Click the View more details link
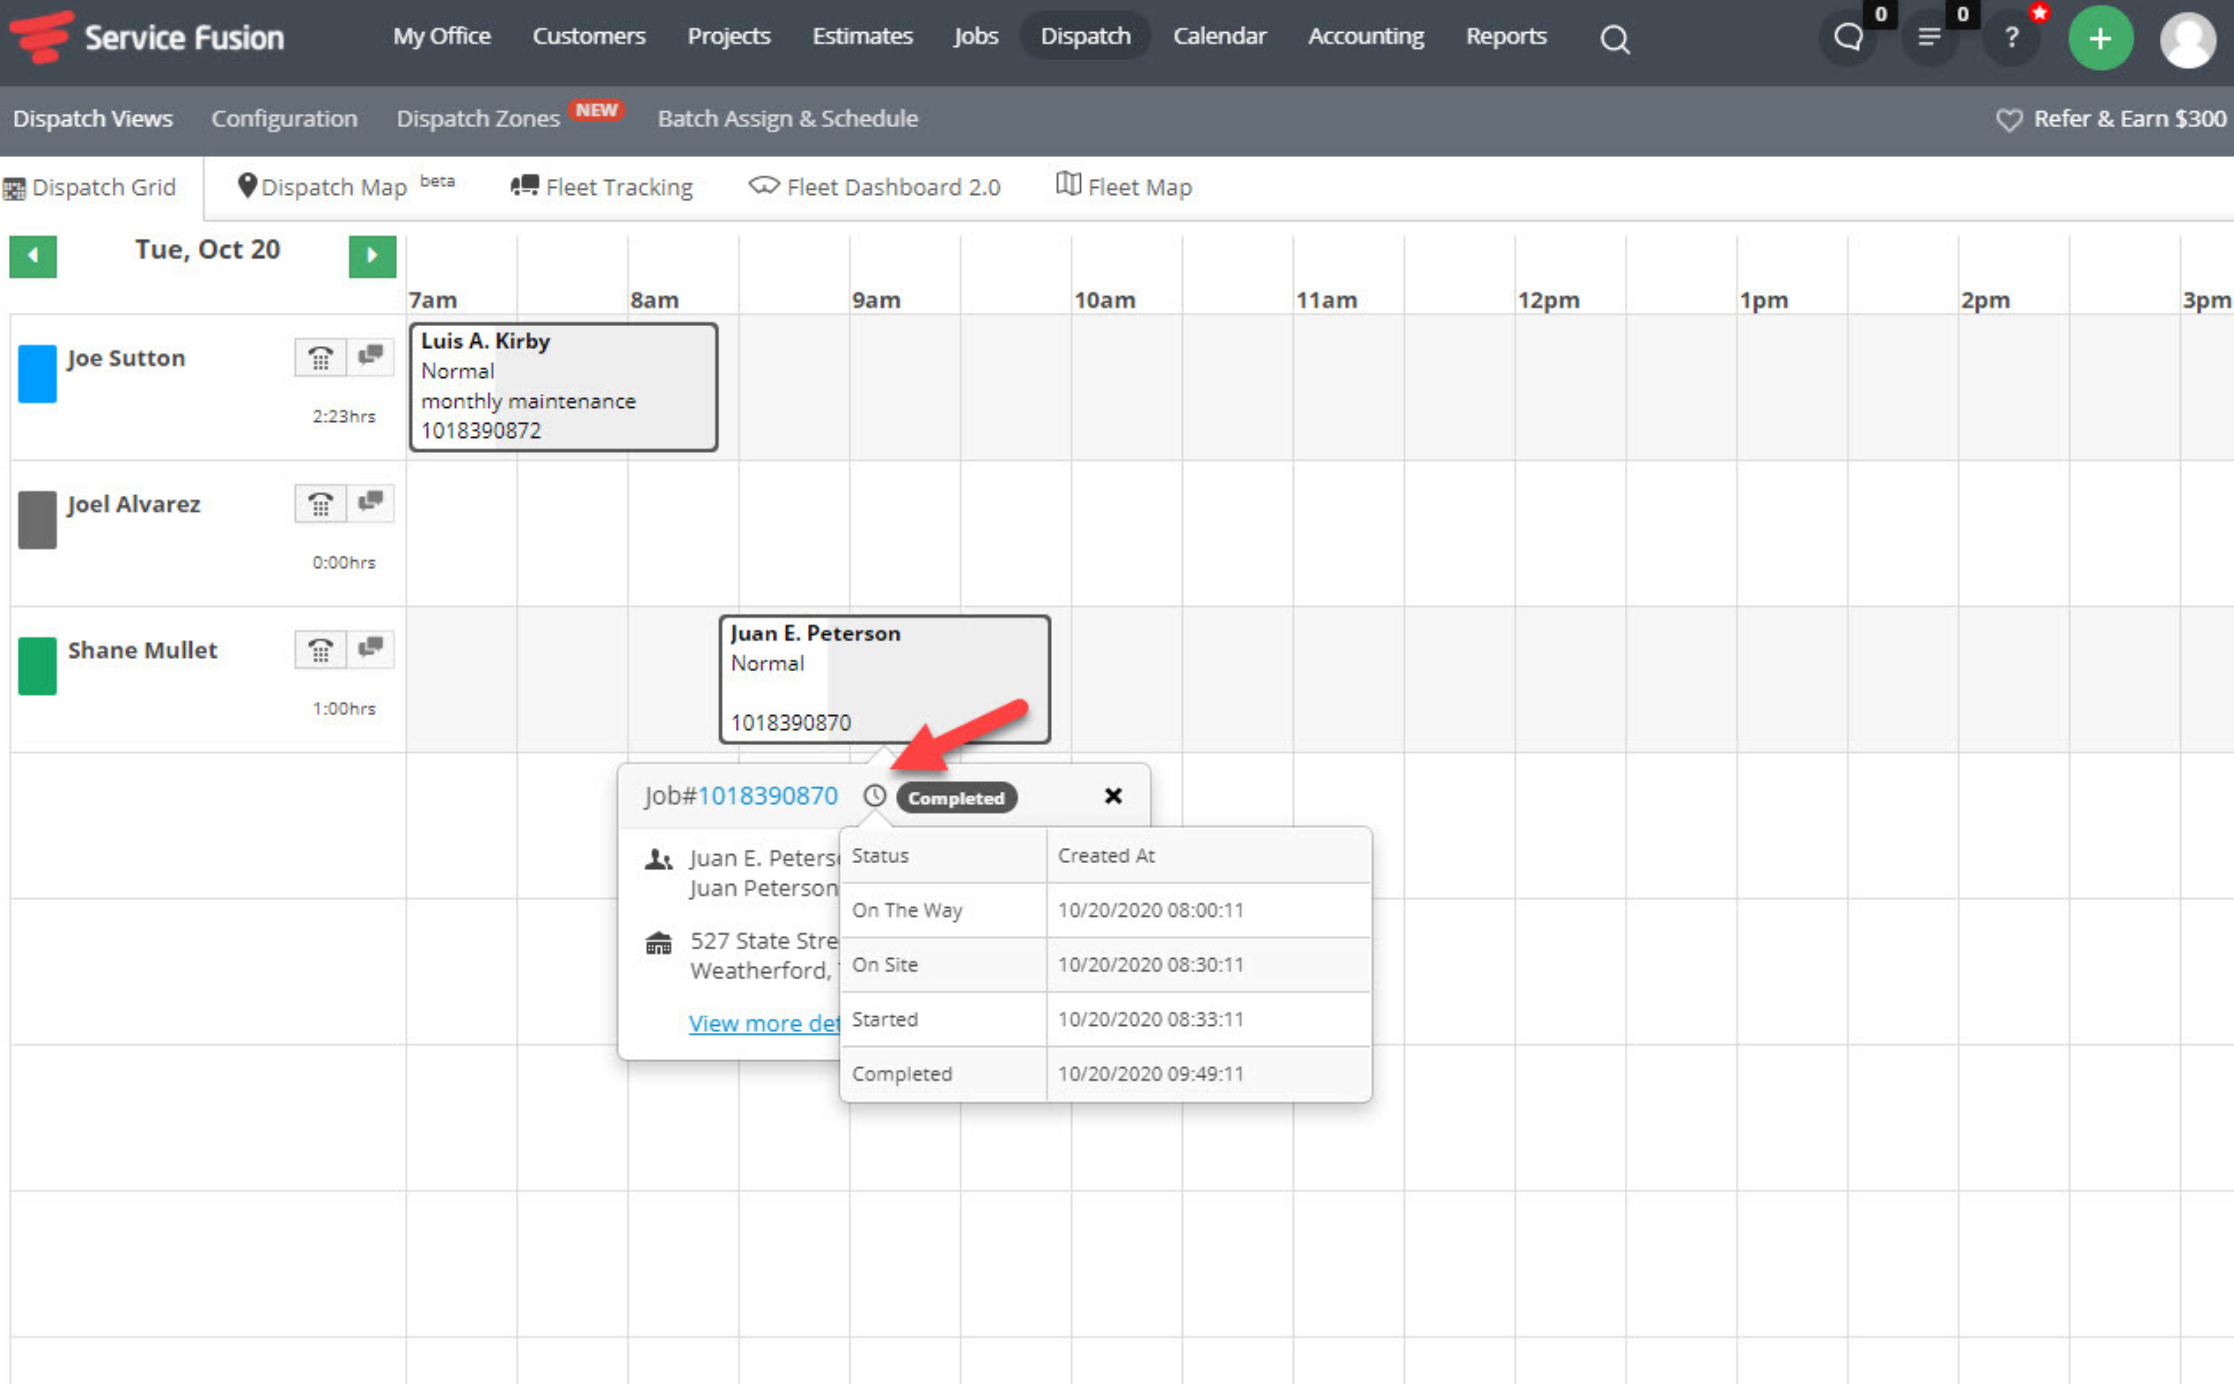The image size is (2234, 1384). pyautogui.click(x=764, y=1023)
